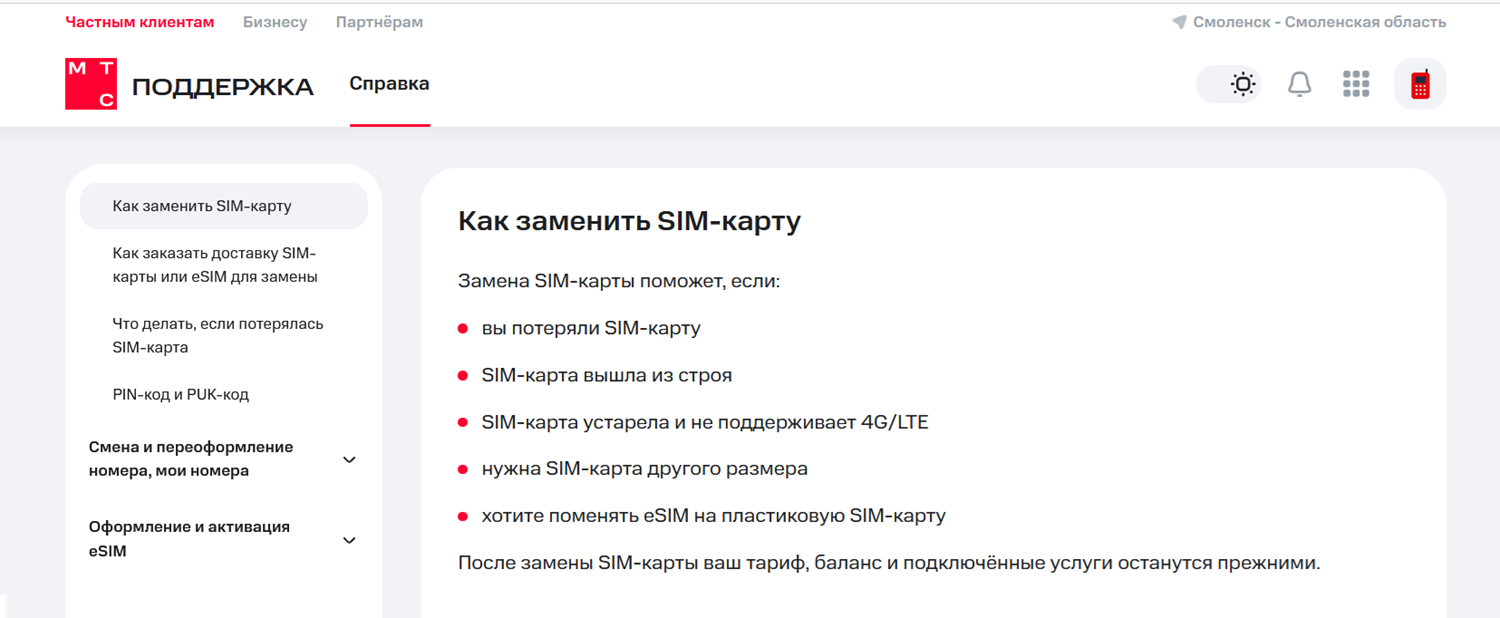Open Партнёрам section

[x=379, y=22]
